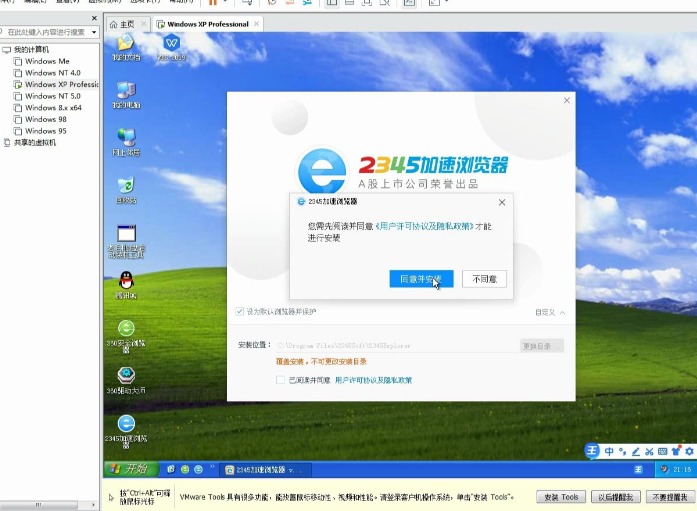This screenshot has height=511, width=697.
Task: Select Windows 95 in the library
Action: click(45, 131)
